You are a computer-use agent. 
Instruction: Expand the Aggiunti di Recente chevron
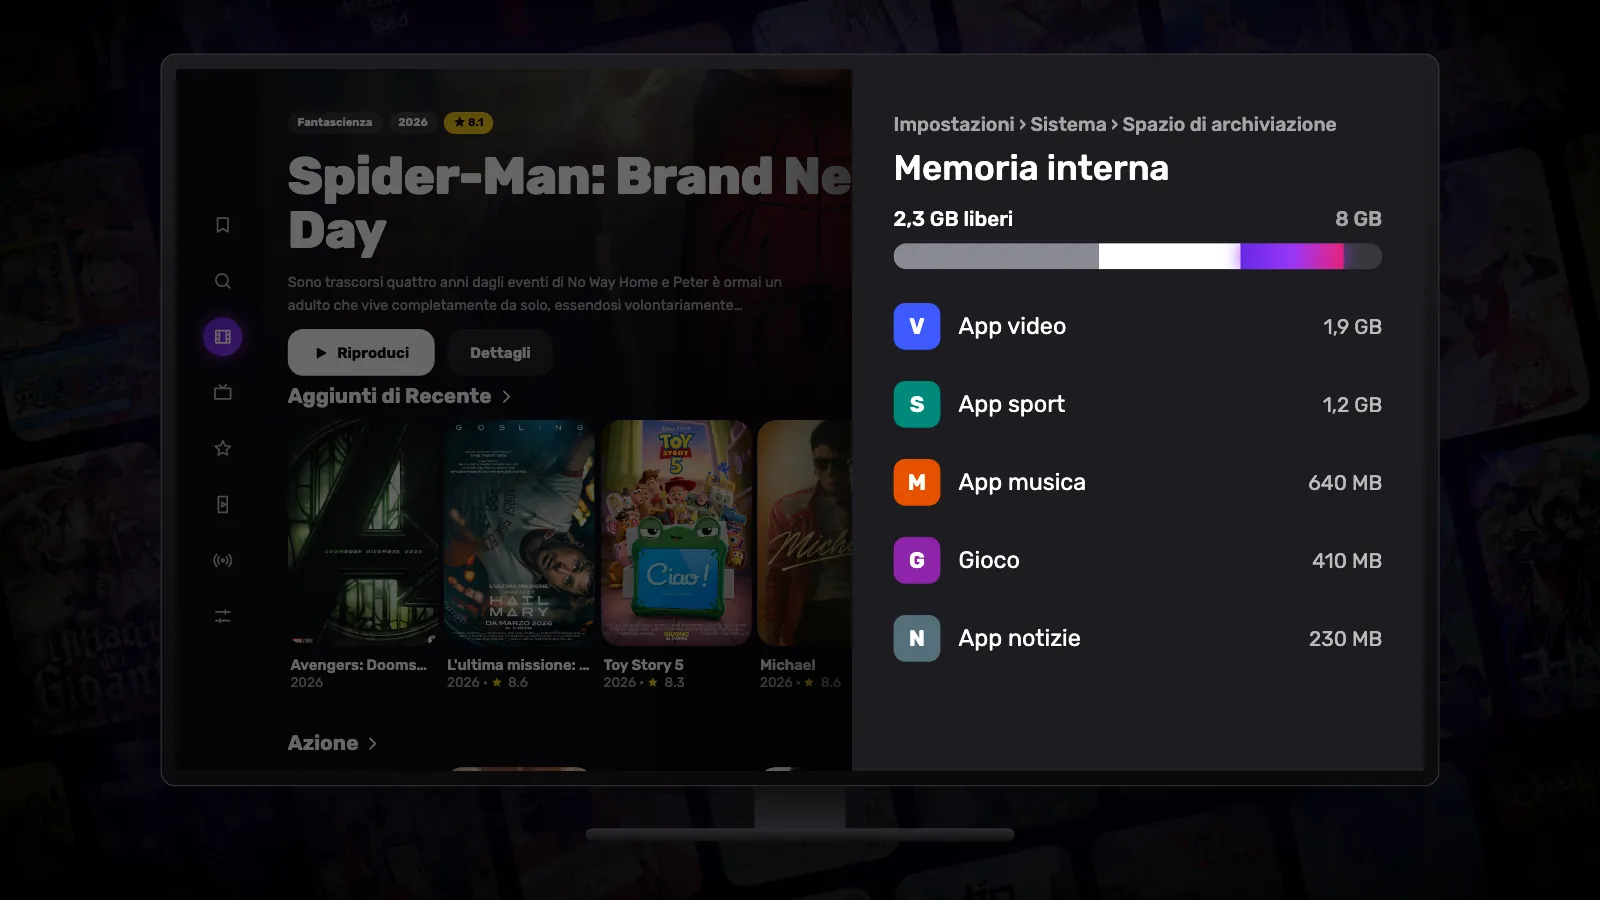[507, 396]
